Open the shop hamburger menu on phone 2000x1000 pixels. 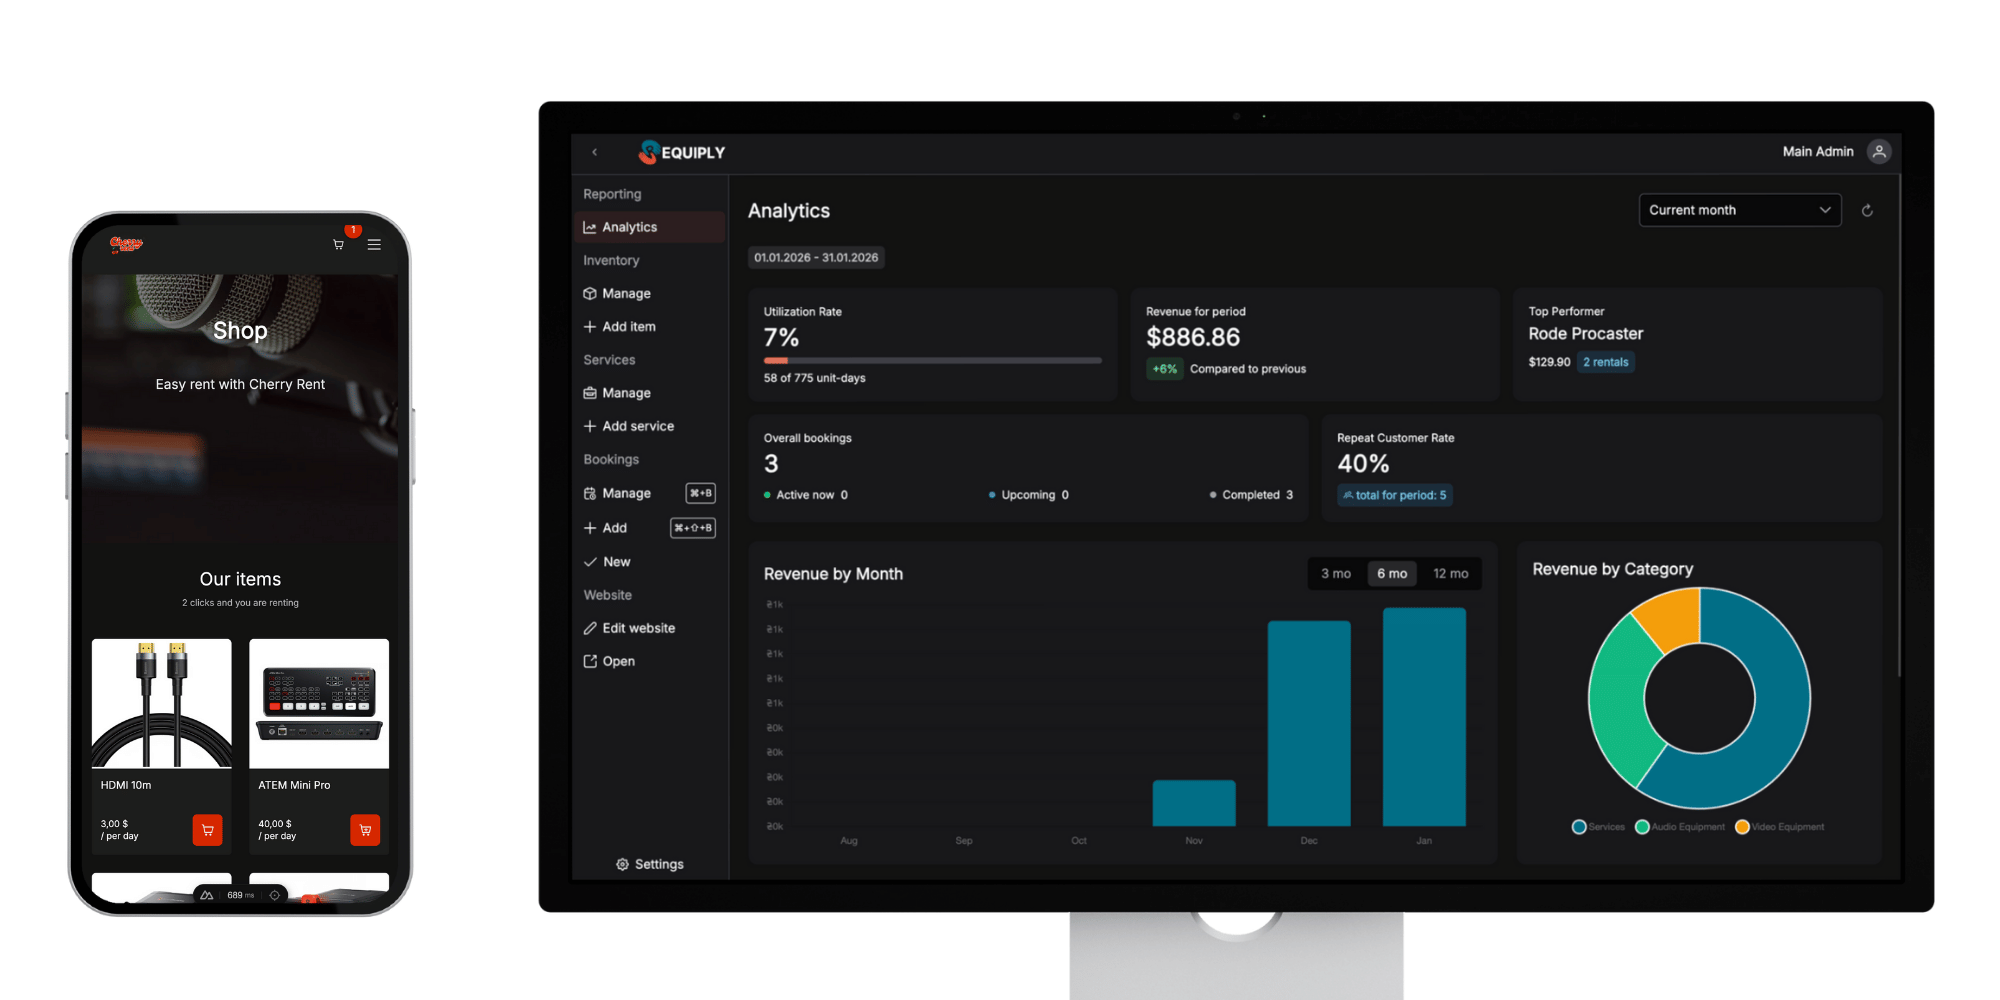click(x=374, y=244)
